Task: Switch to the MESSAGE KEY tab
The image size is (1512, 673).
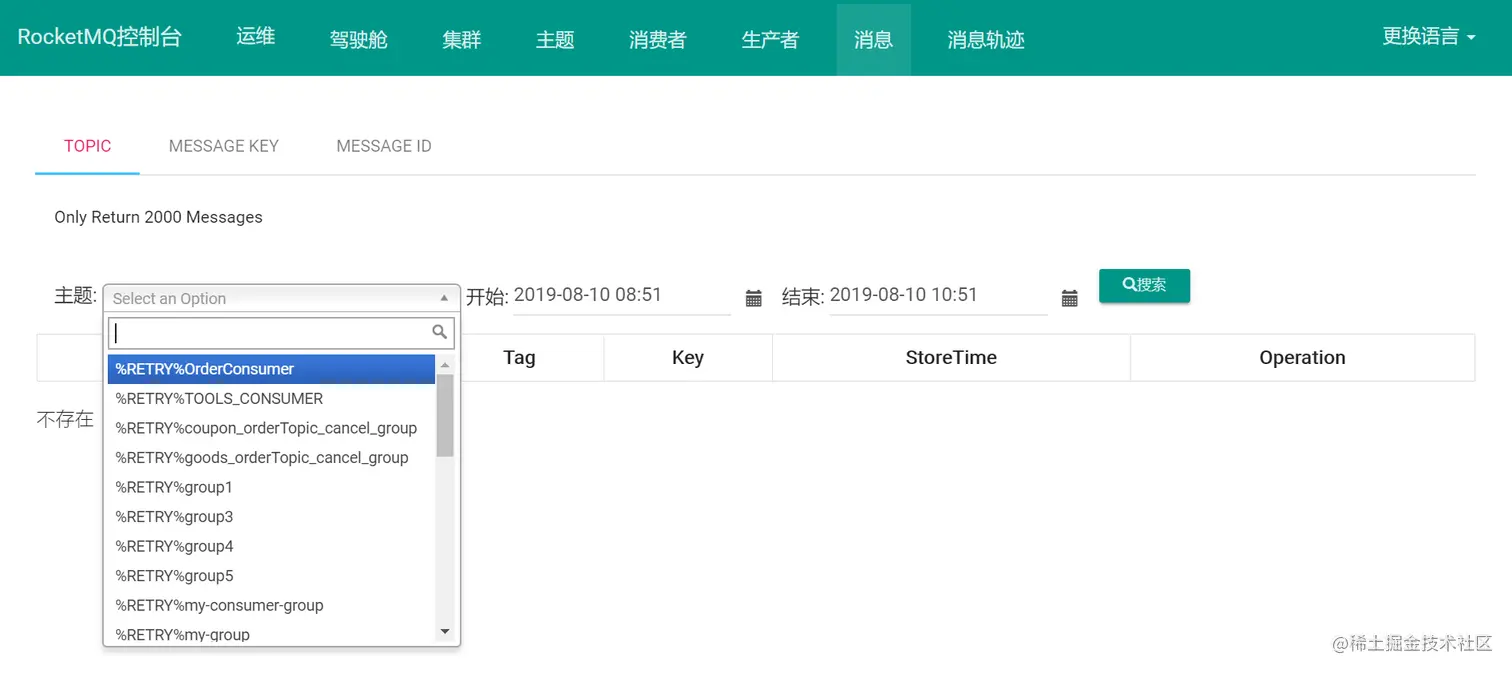Action: point(223,146)
